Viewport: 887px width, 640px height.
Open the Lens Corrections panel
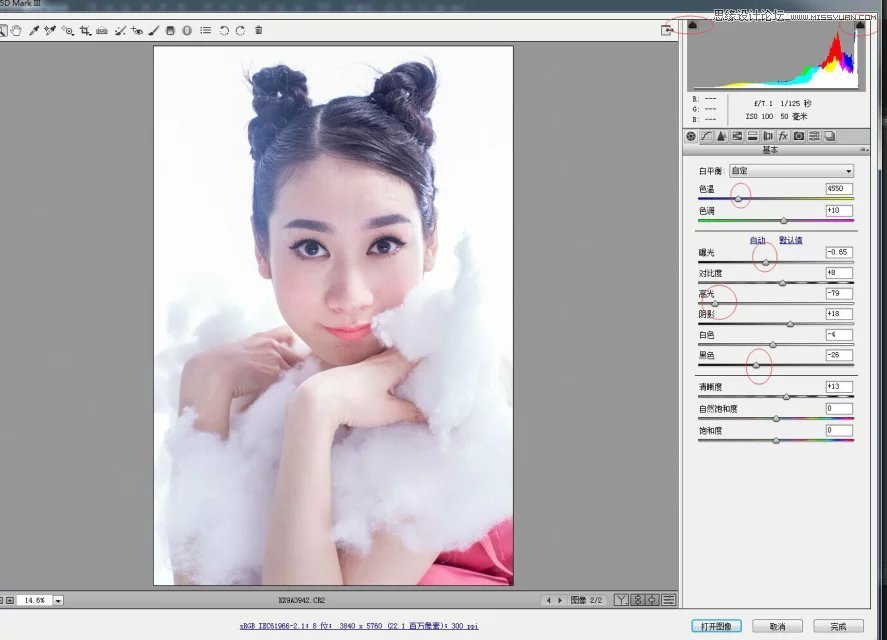(768, 136)
